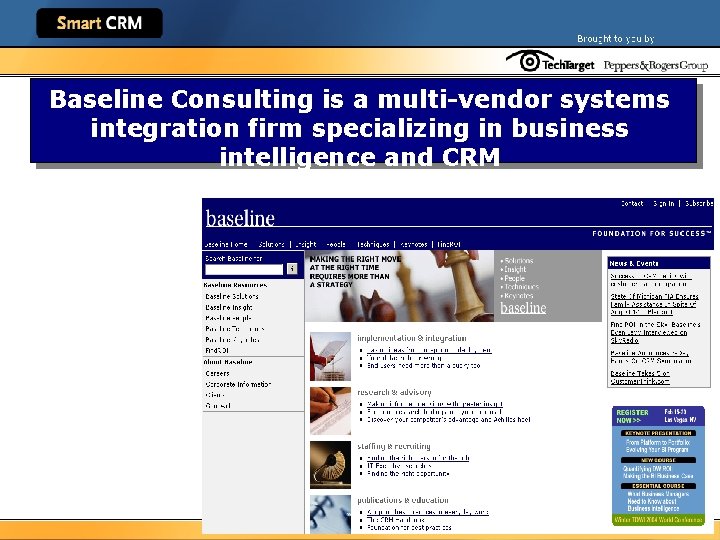This screenshot has height=540, width=720.
Task: Click the 'Brought to you by' text
Action: (x=615, y=39)
